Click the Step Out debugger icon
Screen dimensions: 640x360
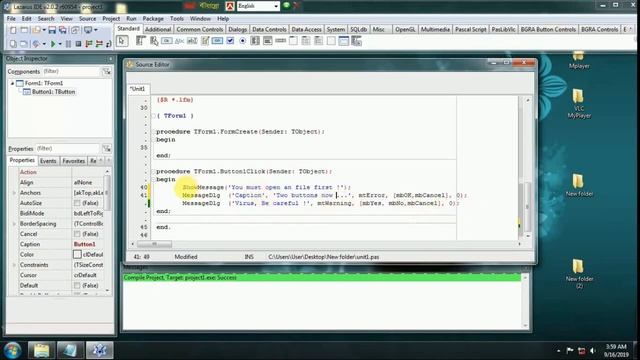(x=109, y=44)
